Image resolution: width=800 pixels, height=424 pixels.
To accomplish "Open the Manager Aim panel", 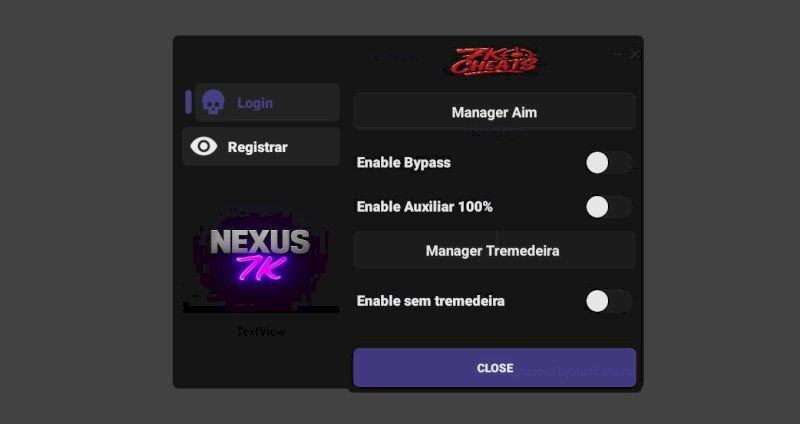I will [x=494, y=112].
